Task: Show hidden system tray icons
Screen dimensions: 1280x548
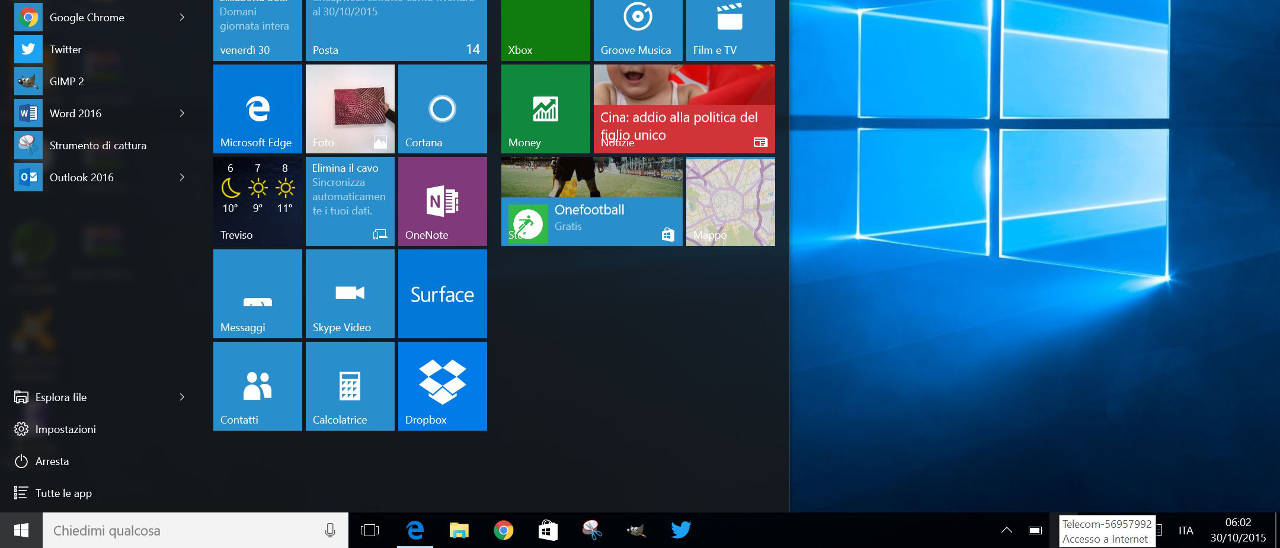Action: click(1006, 530)
